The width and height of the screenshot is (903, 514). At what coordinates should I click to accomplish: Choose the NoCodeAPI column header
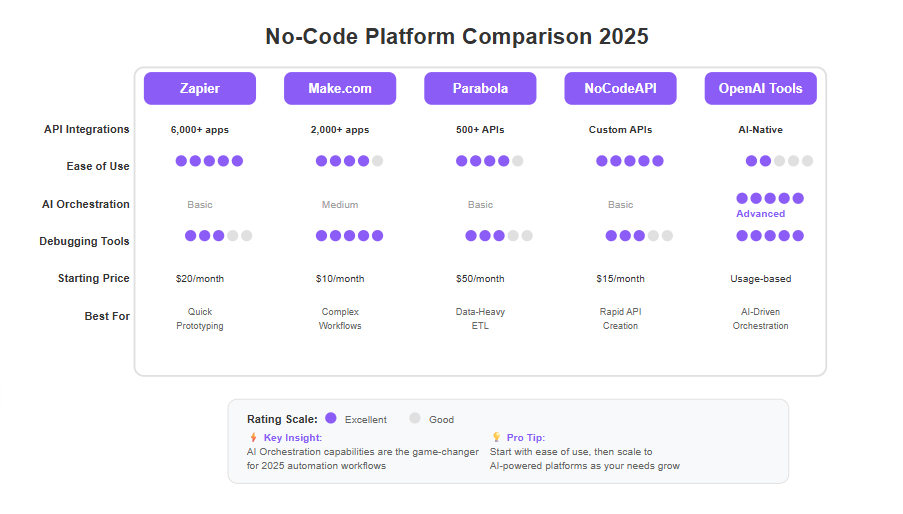point(620,88)
